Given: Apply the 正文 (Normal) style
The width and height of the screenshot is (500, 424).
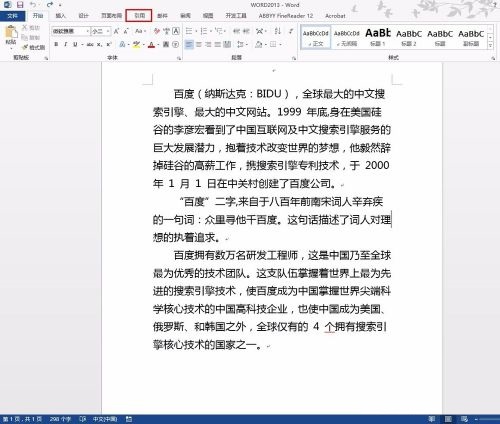Looking at the screenshot, I should (x=316, y=37).
